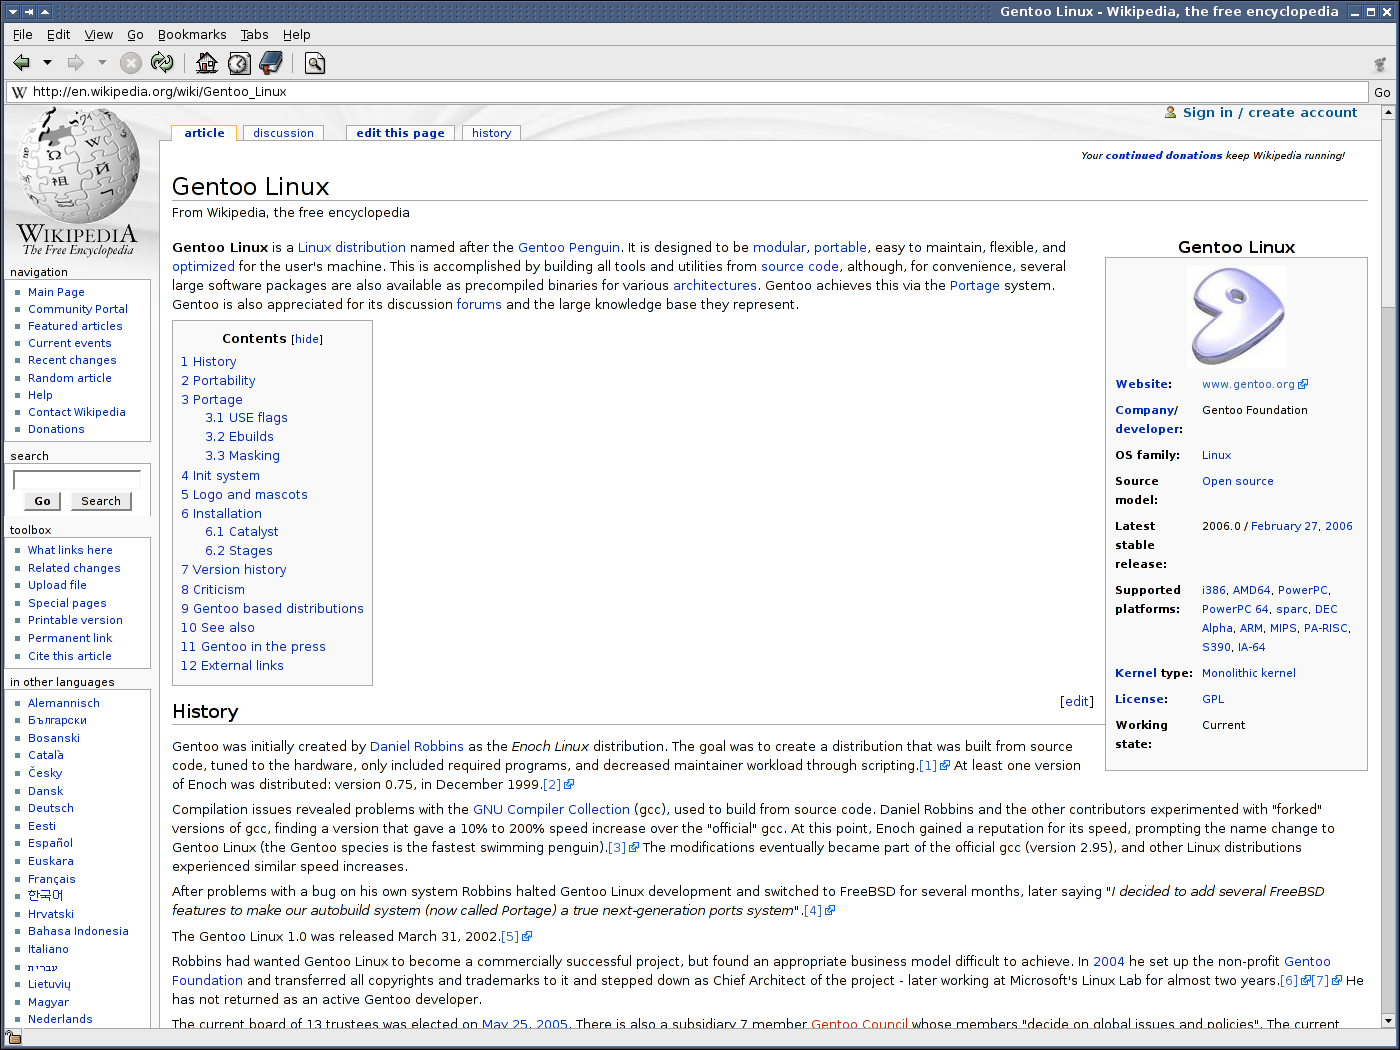Open the continued donations link

[x=1164, y=156]
